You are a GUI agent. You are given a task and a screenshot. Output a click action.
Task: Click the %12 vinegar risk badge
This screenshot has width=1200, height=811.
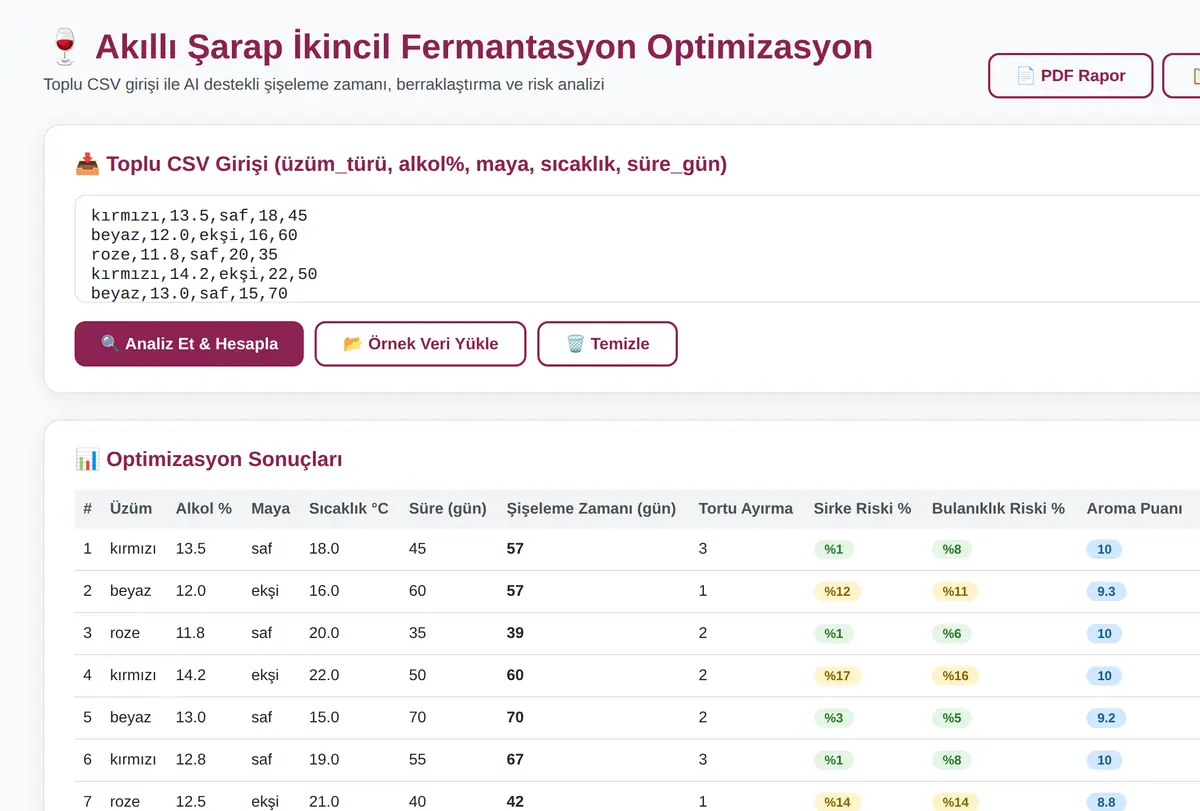coord(837,591)
